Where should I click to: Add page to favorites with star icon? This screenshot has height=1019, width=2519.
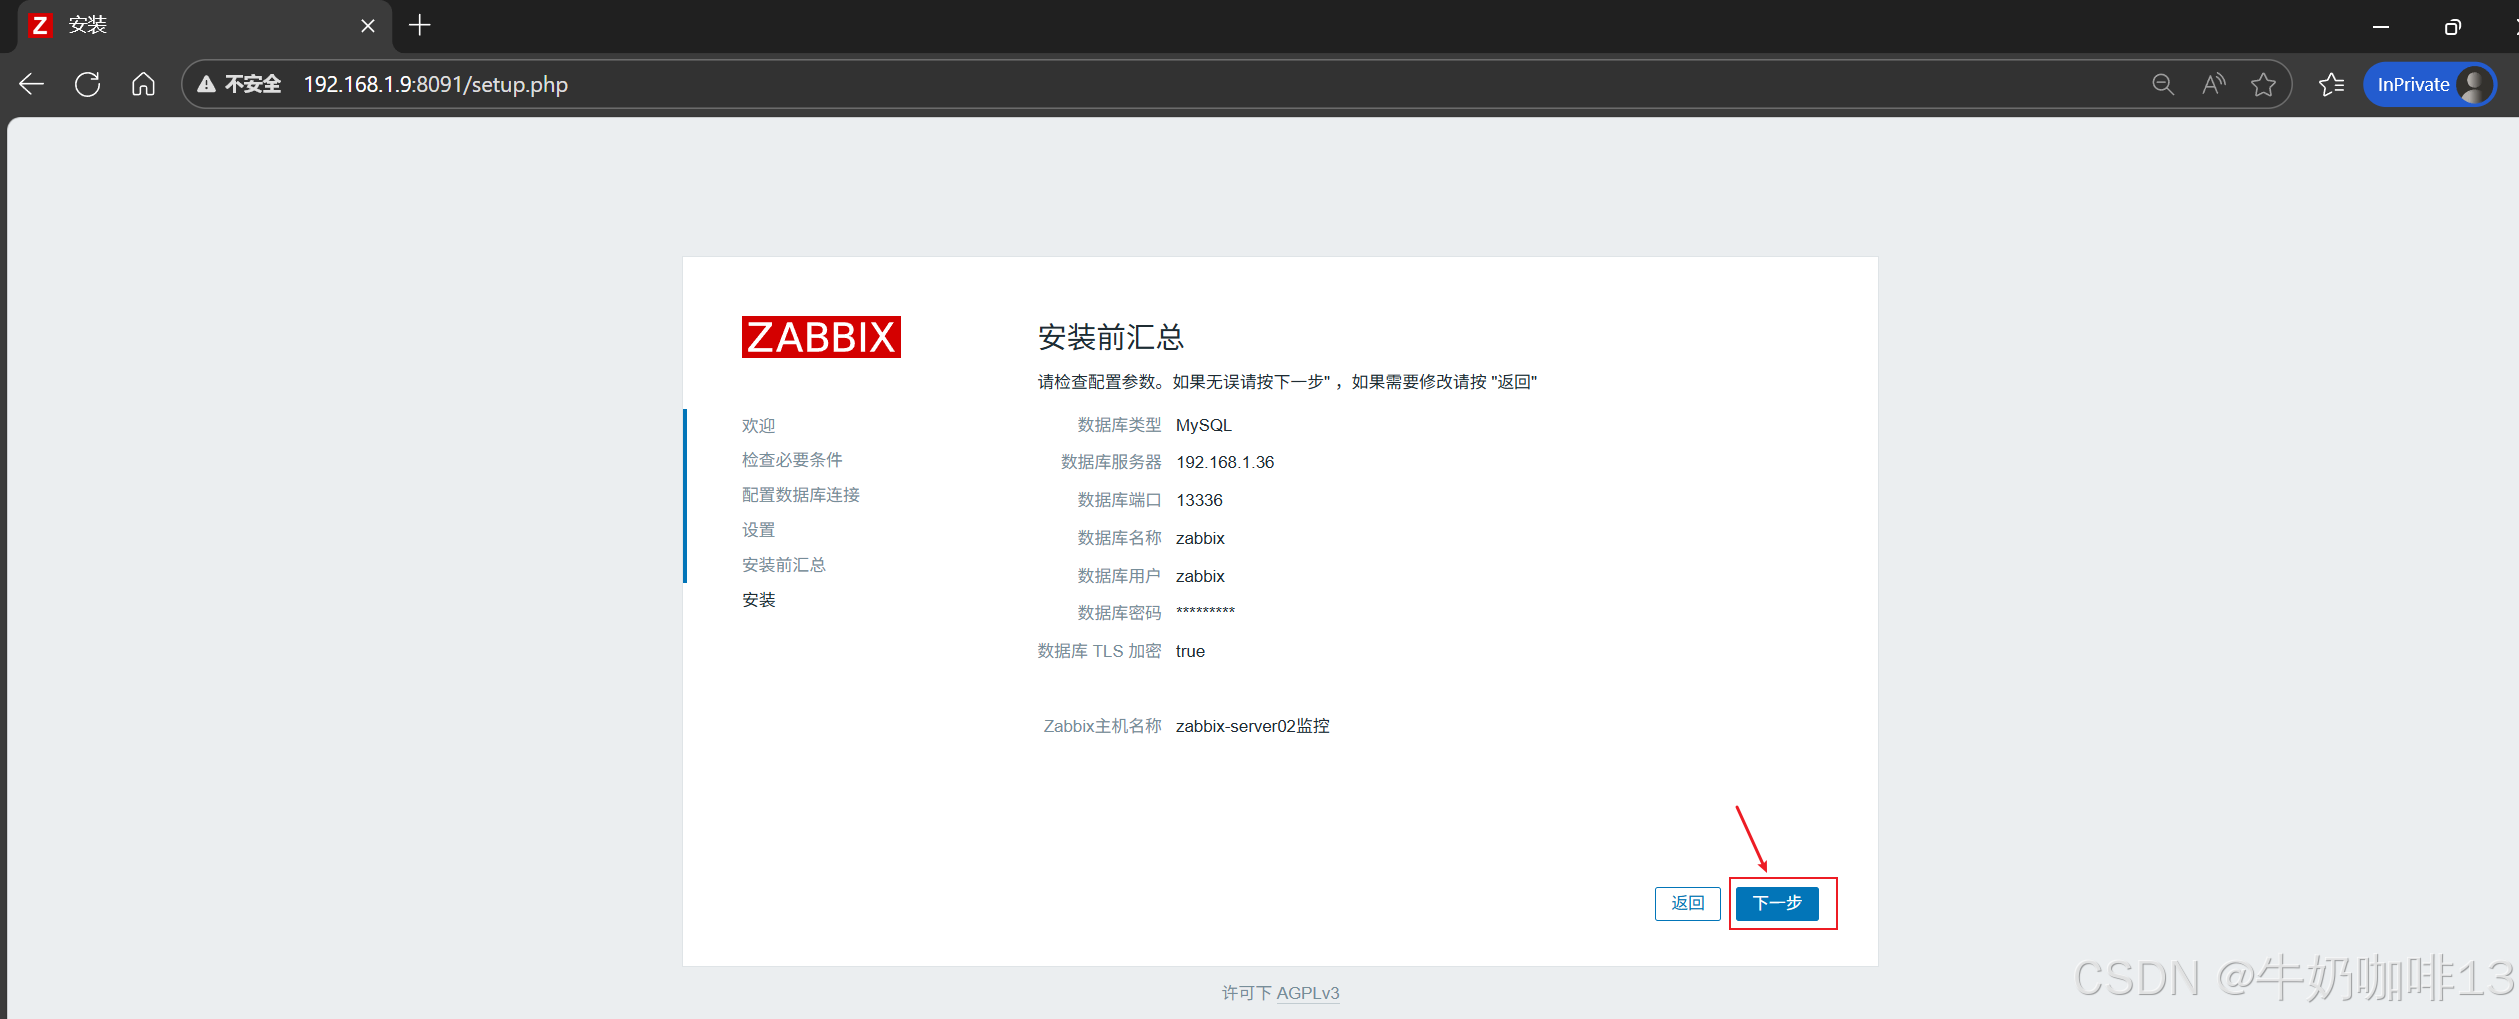[x=2264, y=85]
